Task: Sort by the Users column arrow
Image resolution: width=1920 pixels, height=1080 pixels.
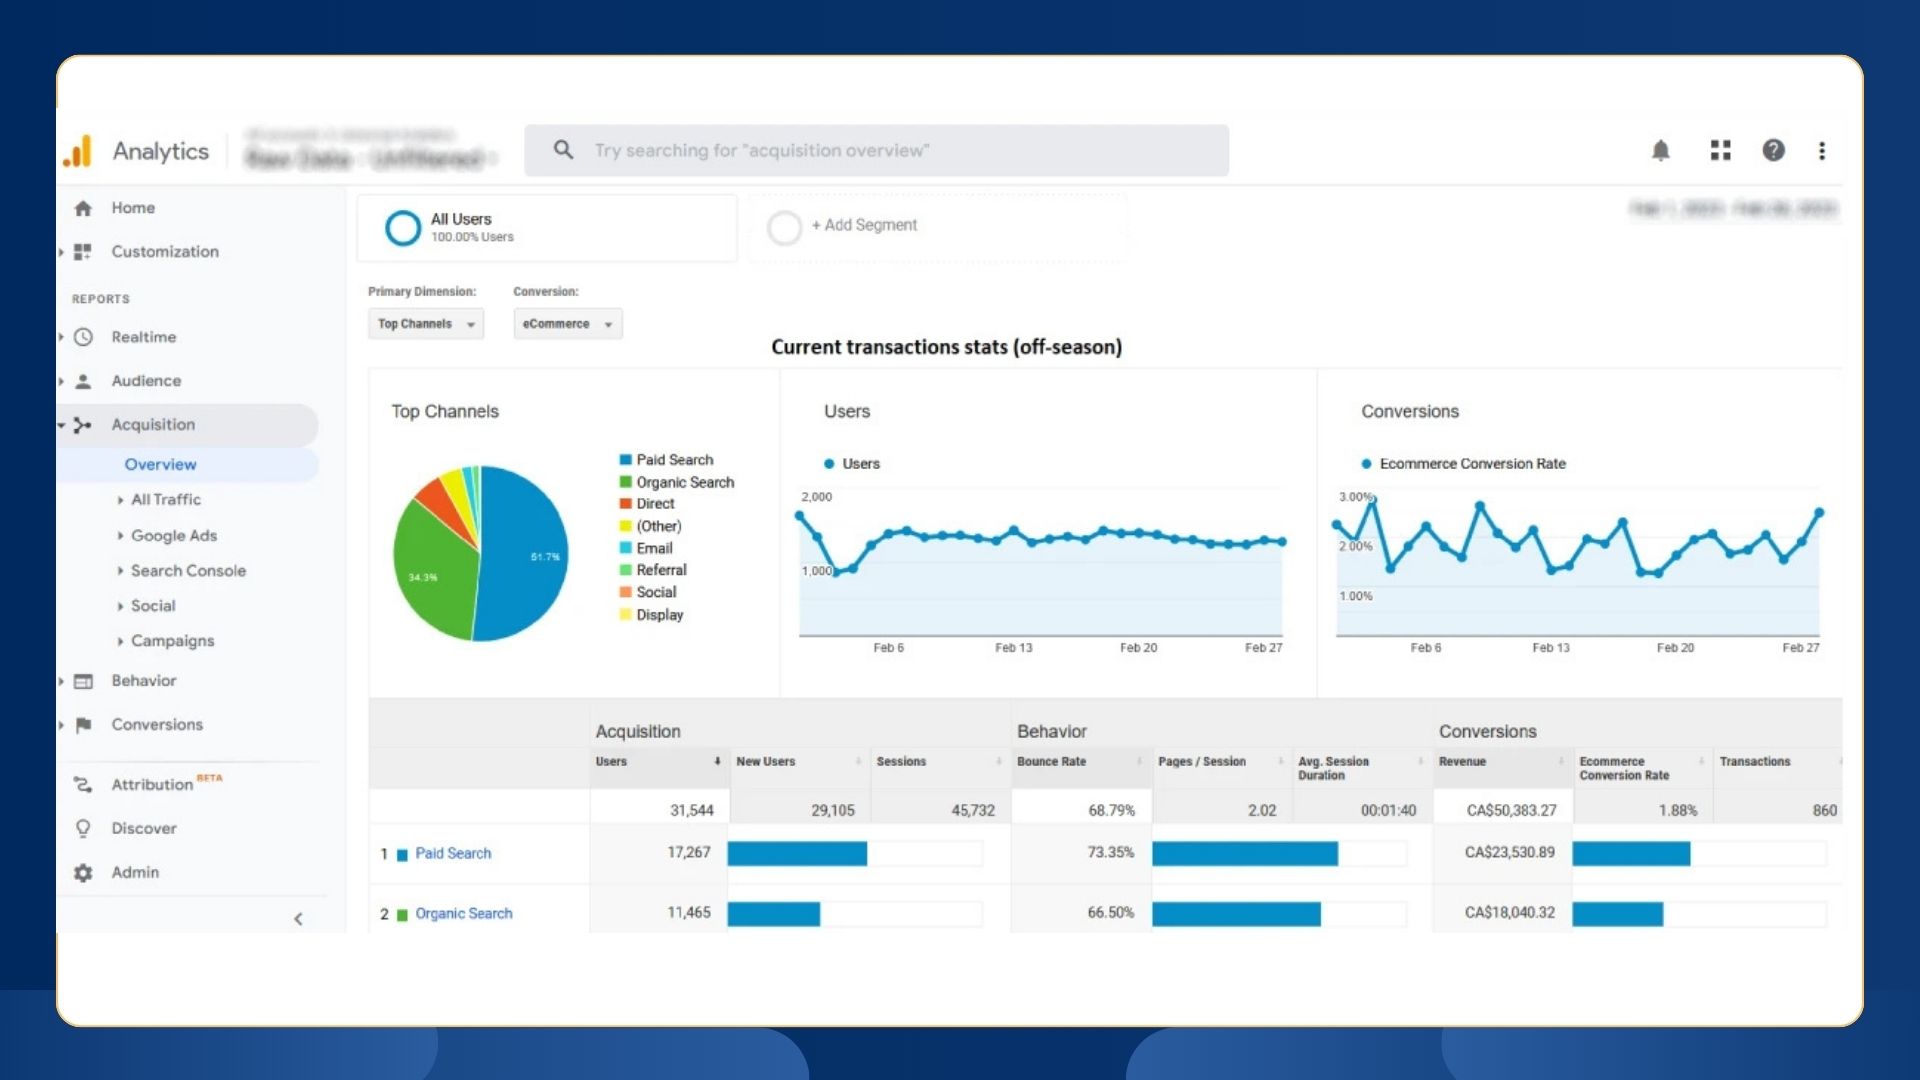Action: coord(717,762)
